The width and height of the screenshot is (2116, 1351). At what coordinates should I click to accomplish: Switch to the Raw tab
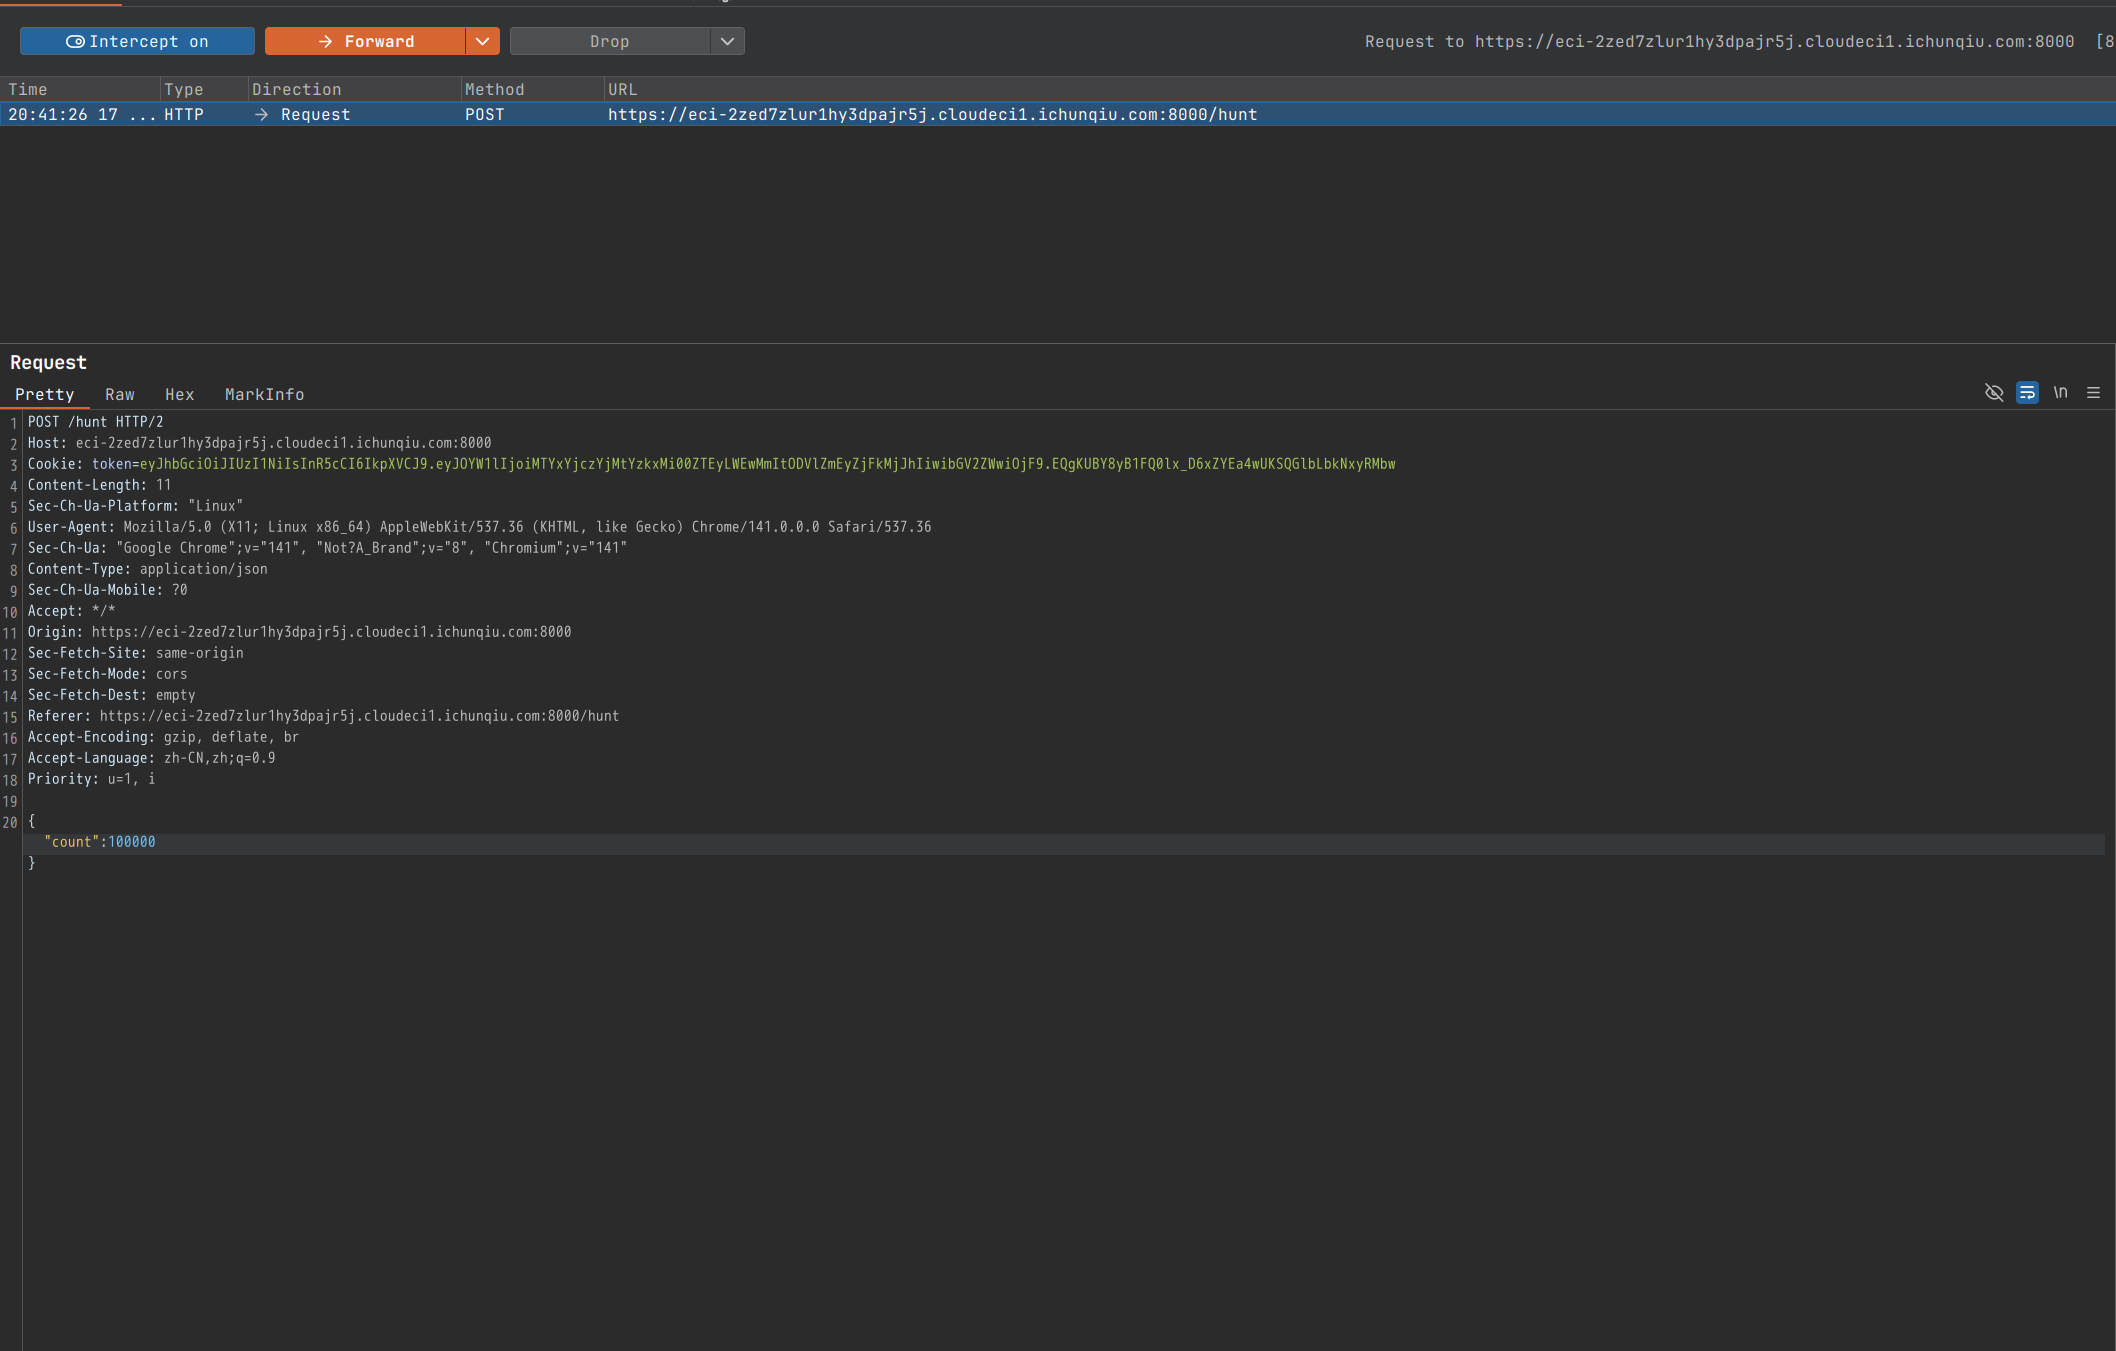pyautogui.click(x=119, y=394)
